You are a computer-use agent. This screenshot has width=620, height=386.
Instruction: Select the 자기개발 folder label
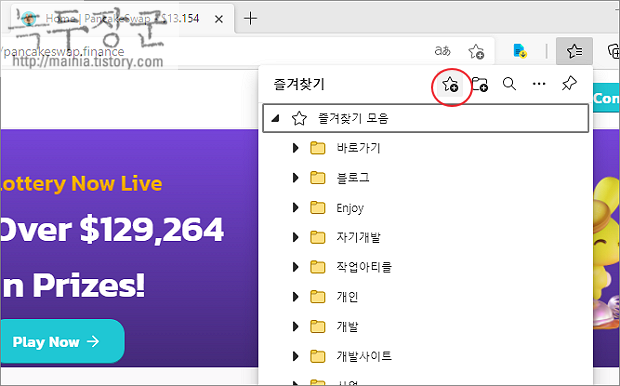click(x=358, y=237)
